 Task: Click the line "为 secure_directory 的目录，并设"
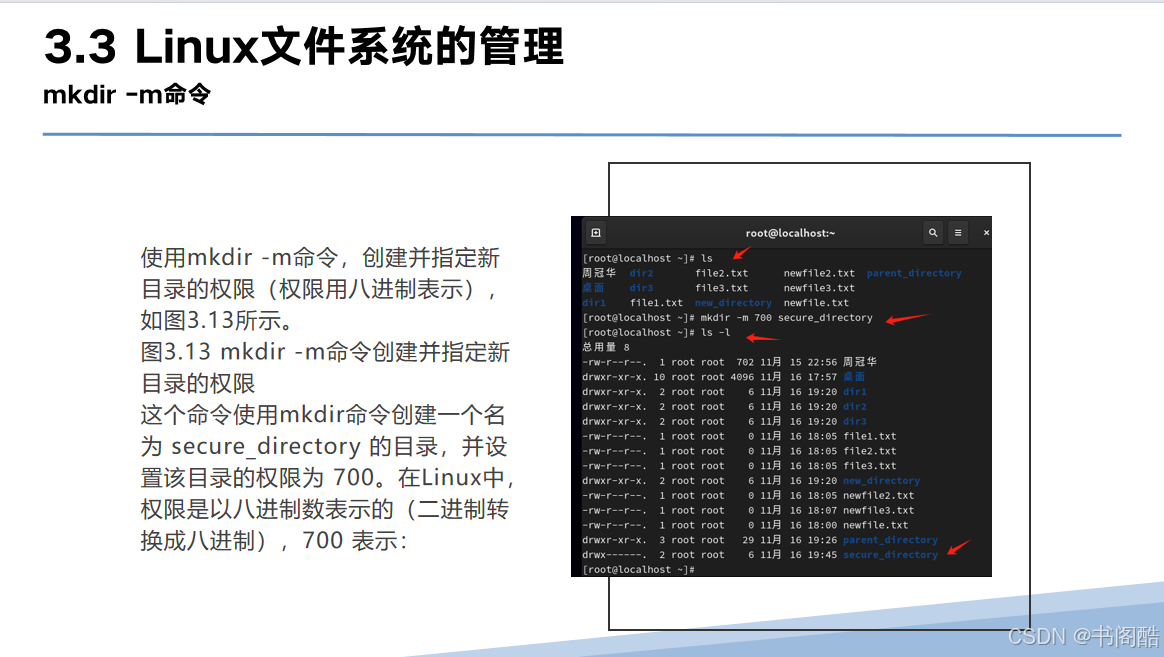tap(324, 446)
